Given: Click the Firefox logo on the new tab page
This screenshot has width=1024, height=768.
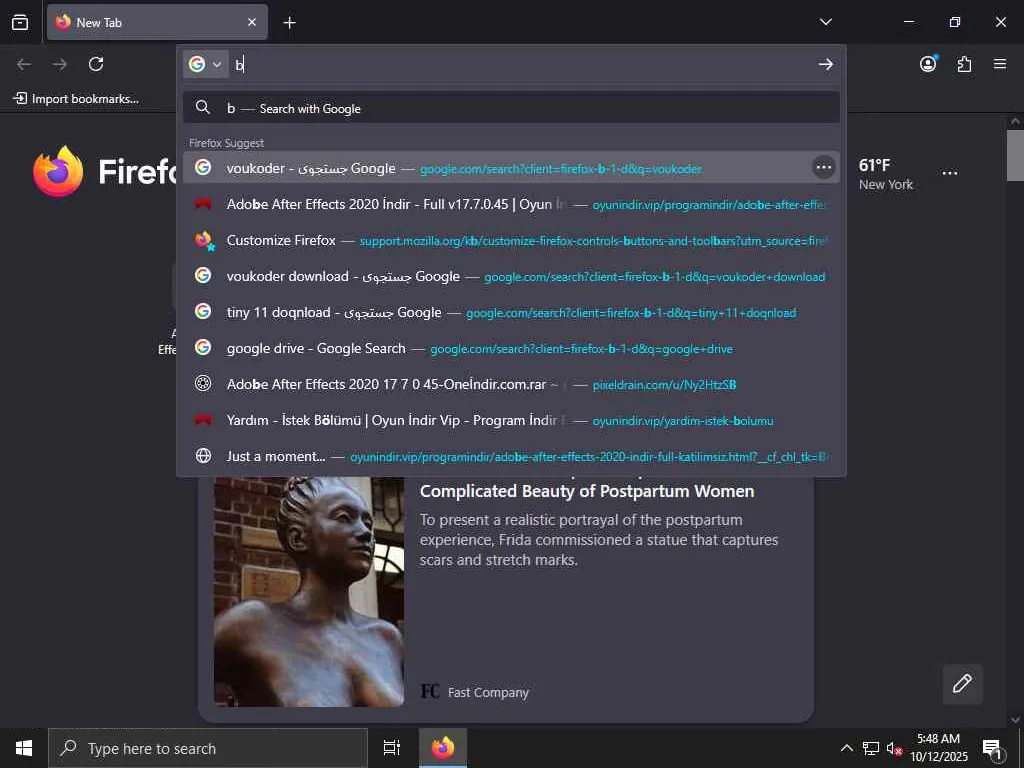Looking at the screenshot, I should (58, 172).
